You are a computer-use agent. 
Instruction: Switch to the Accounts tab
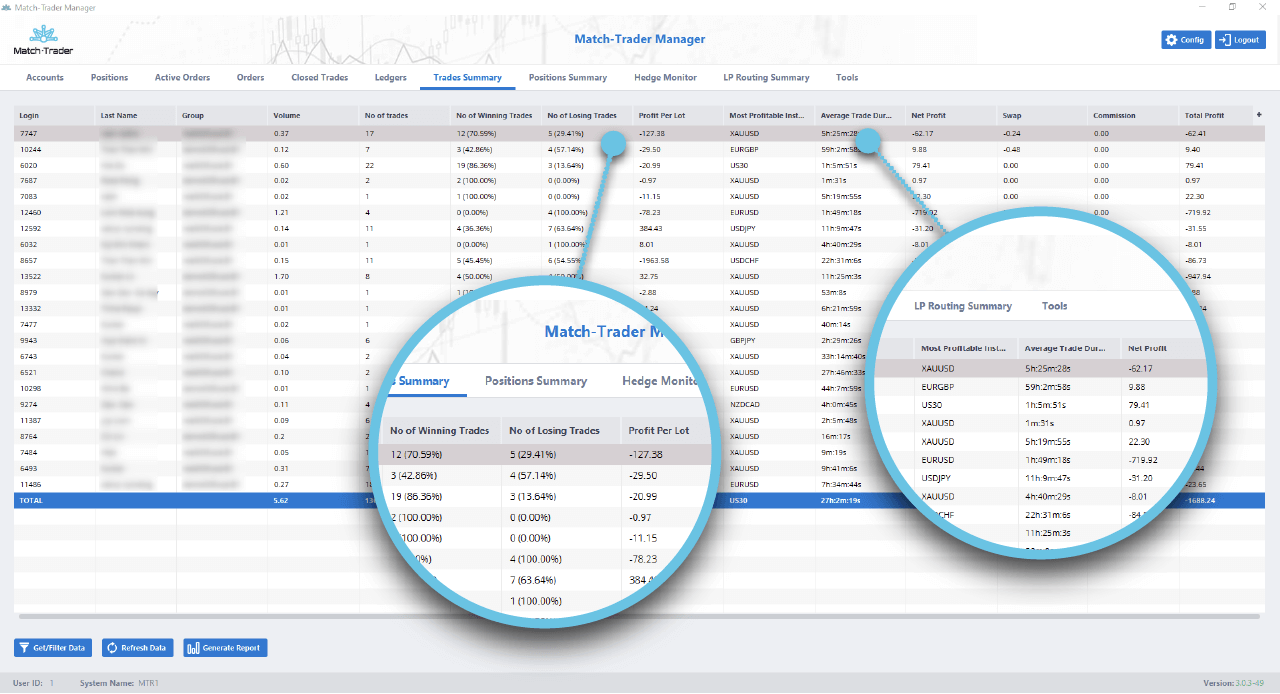[45, 78]
